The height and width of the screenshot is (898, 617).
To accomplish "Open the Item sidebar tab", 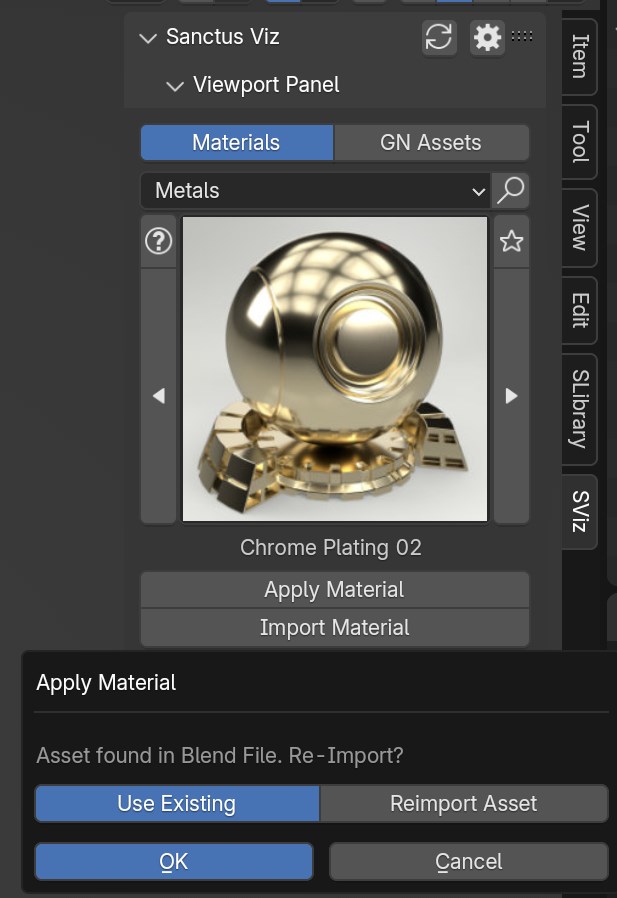I will click(x=580, y=56).
